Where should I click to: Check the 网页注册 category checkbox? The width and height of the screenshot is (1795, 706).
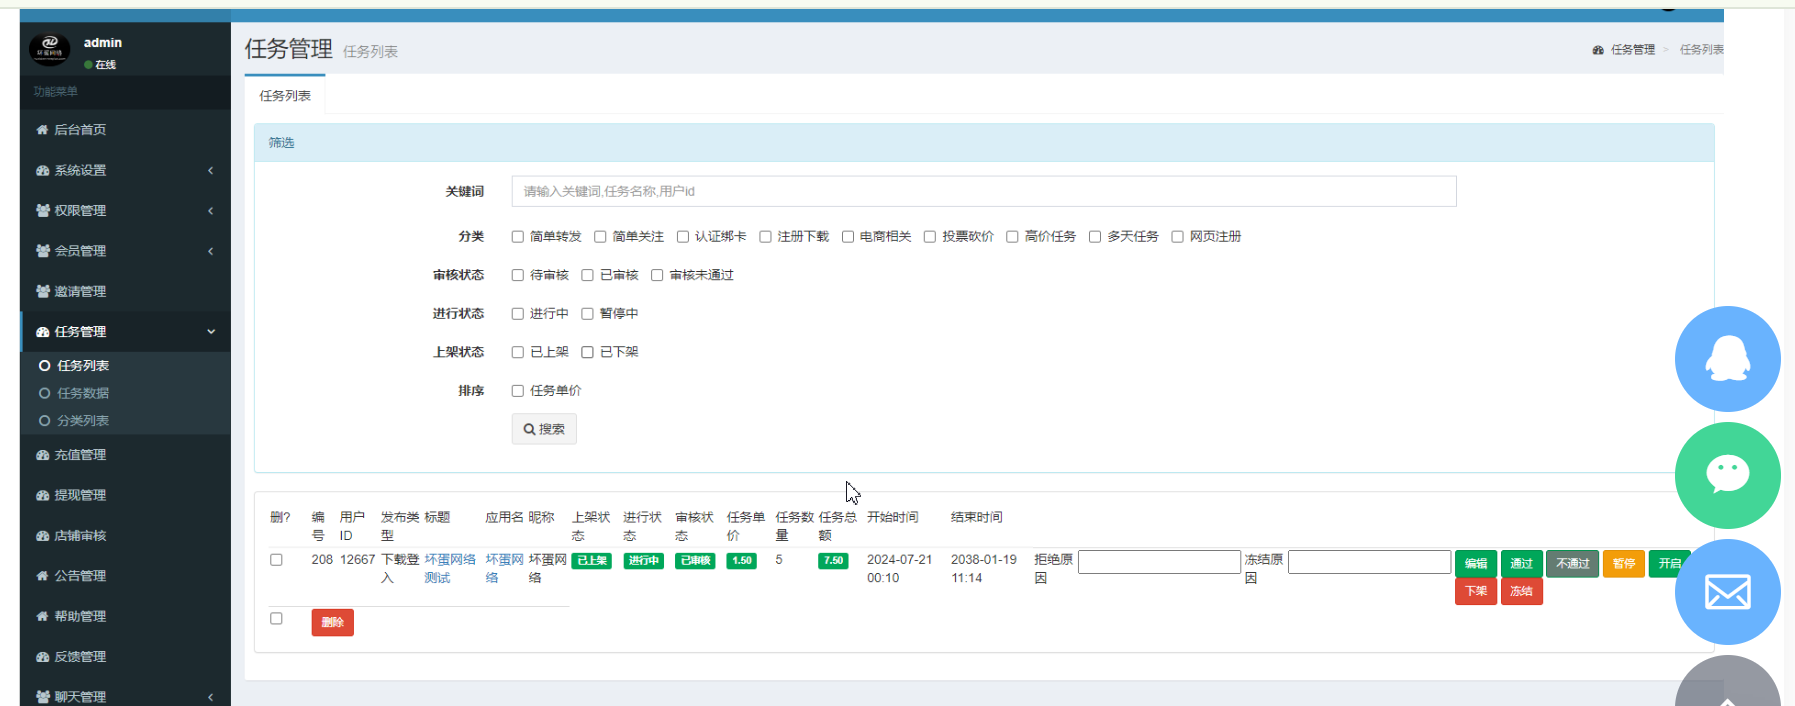(1177, 237)
